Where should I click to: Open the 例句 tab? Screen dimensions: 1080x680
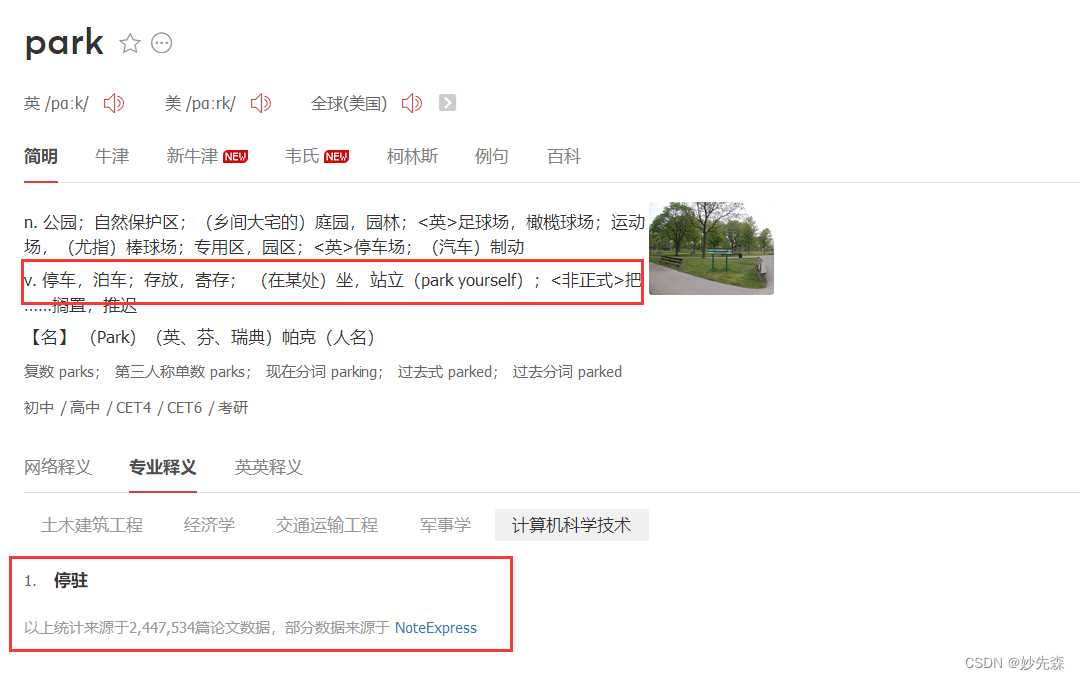coord(491,156)
